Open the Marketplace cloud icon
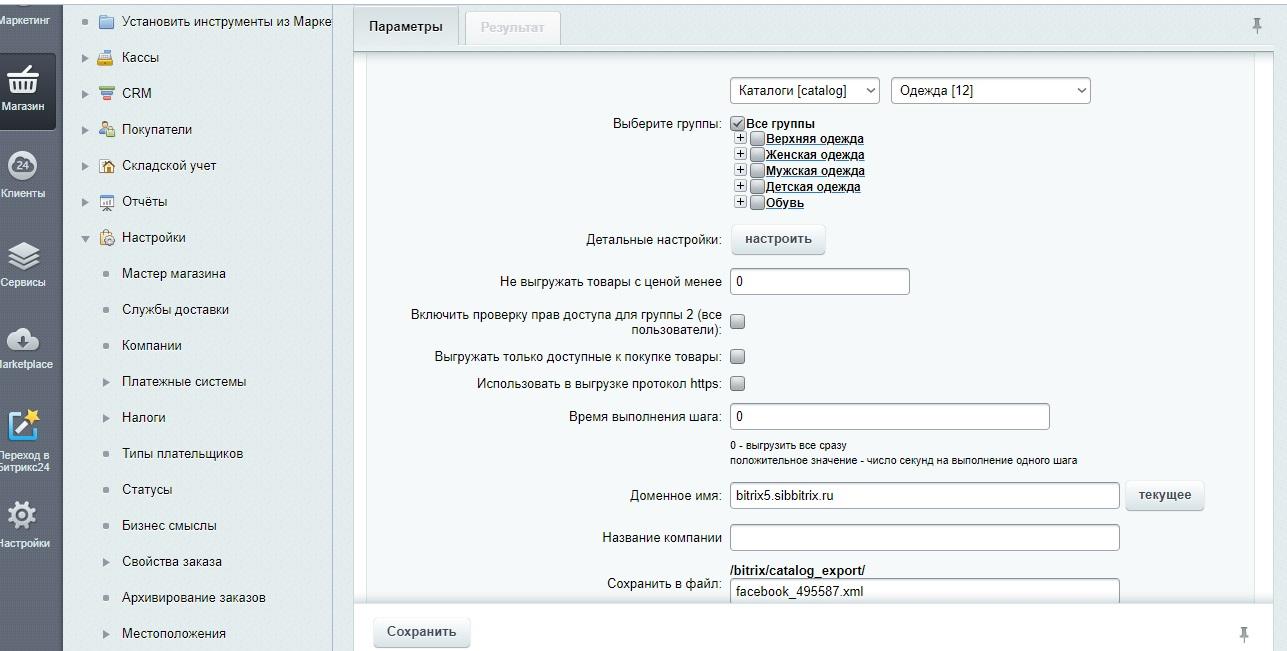The image size is (1287, 651). tap(22, 339)
